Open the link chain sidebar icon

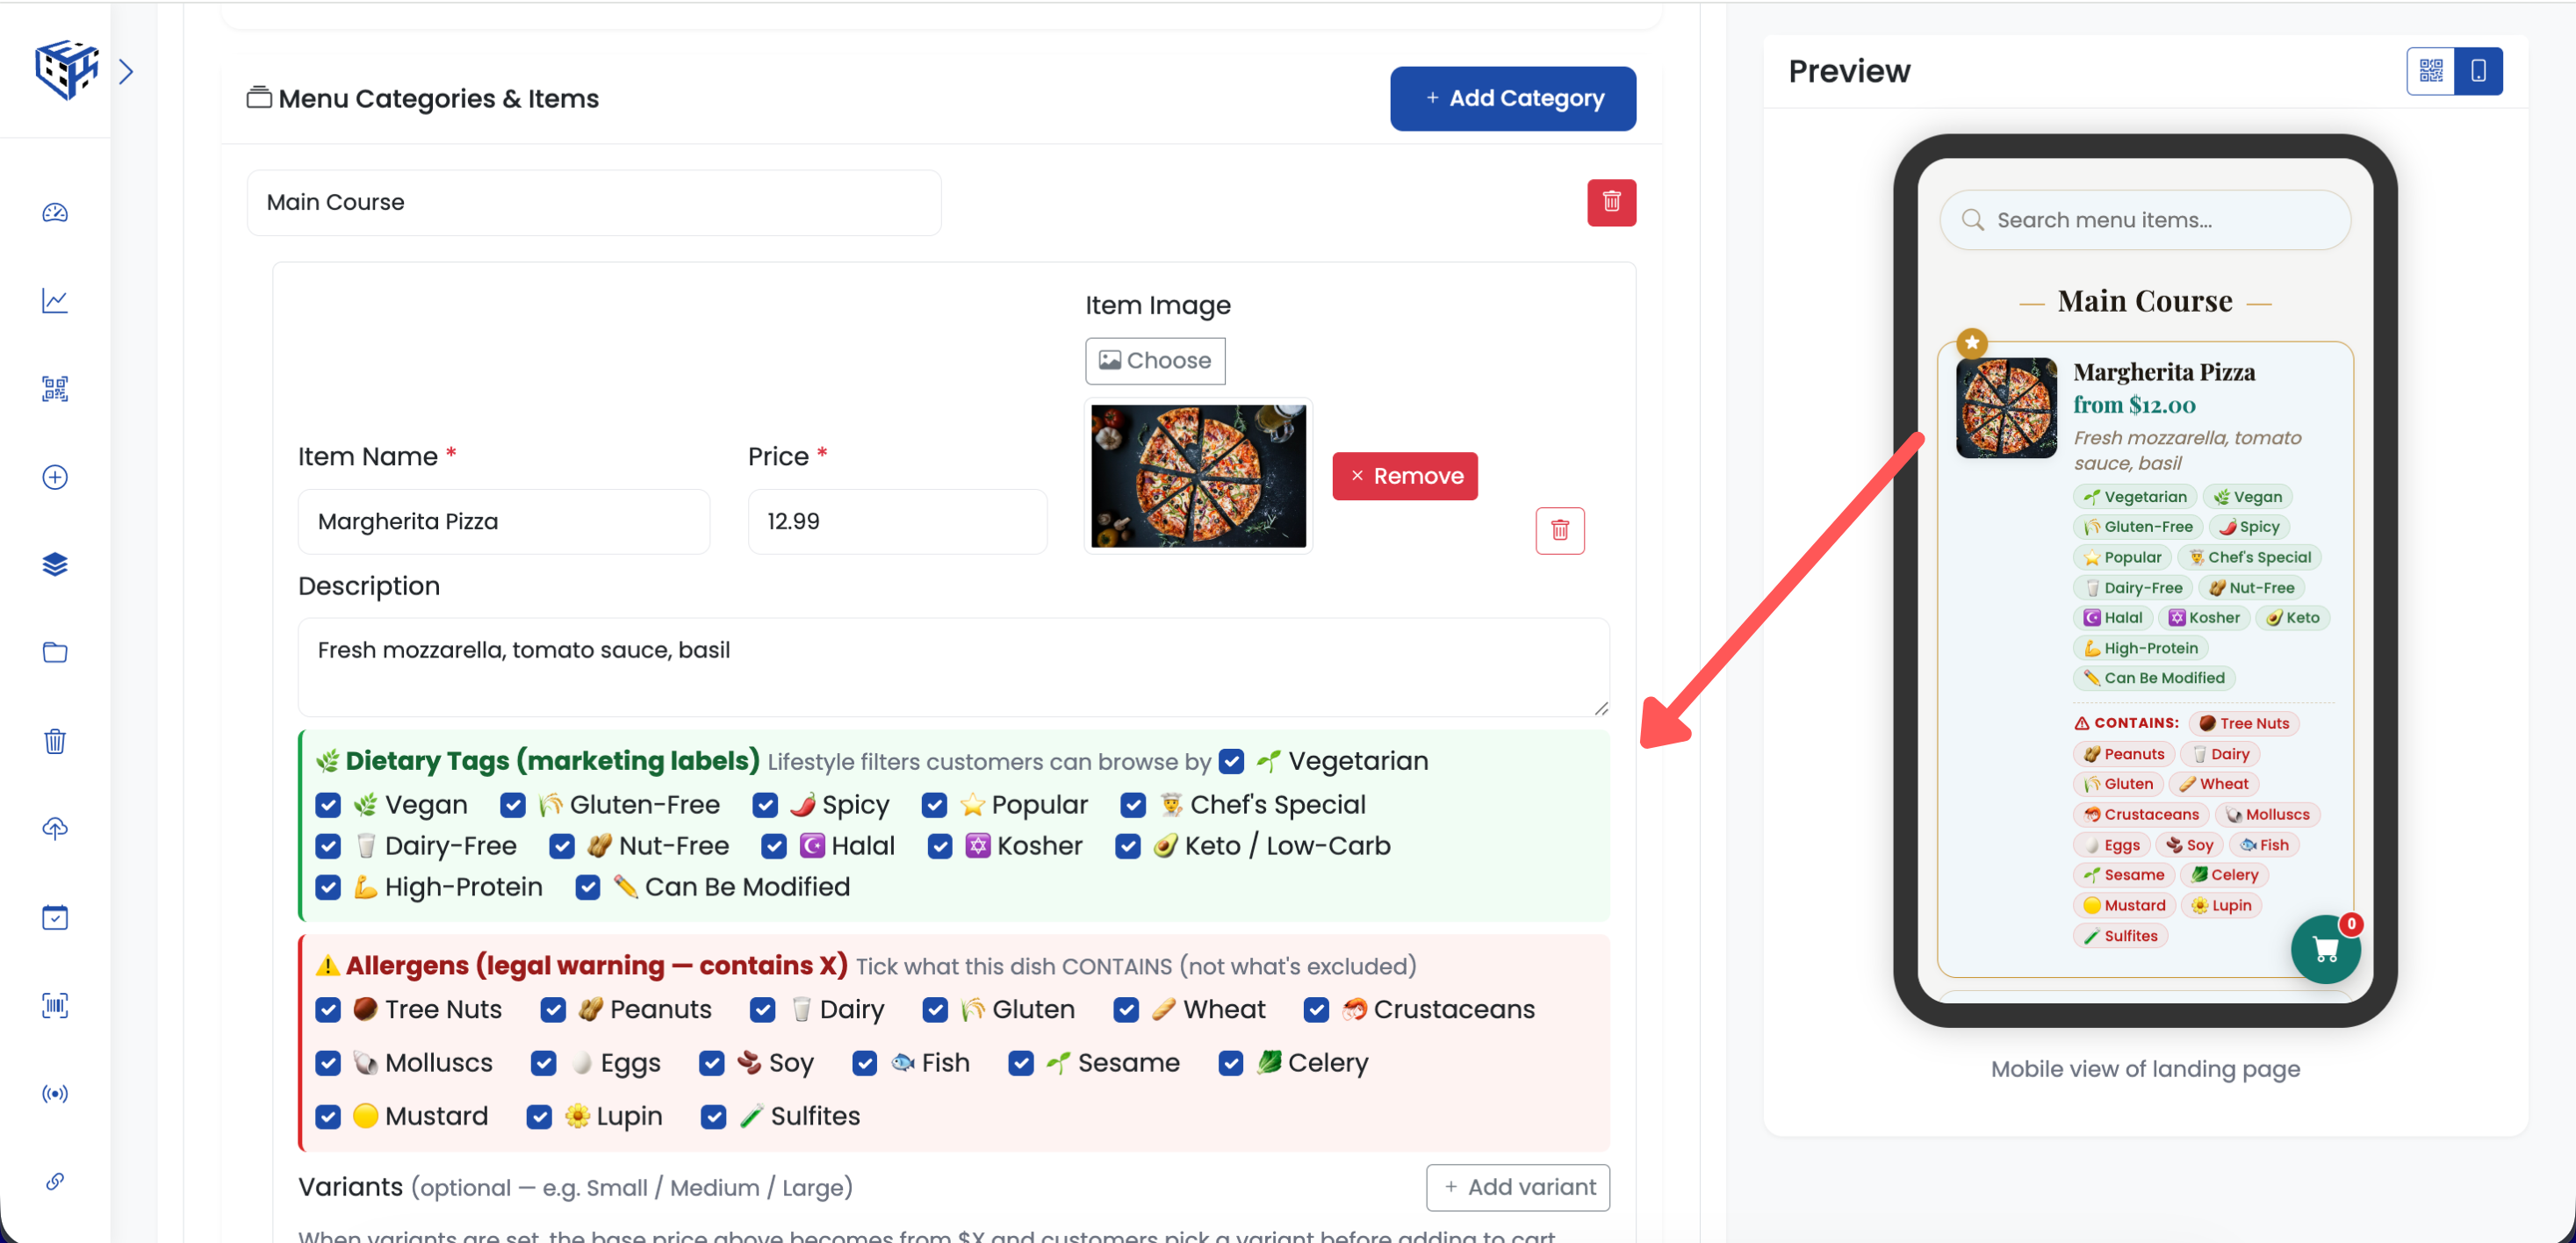point(55,1181)
